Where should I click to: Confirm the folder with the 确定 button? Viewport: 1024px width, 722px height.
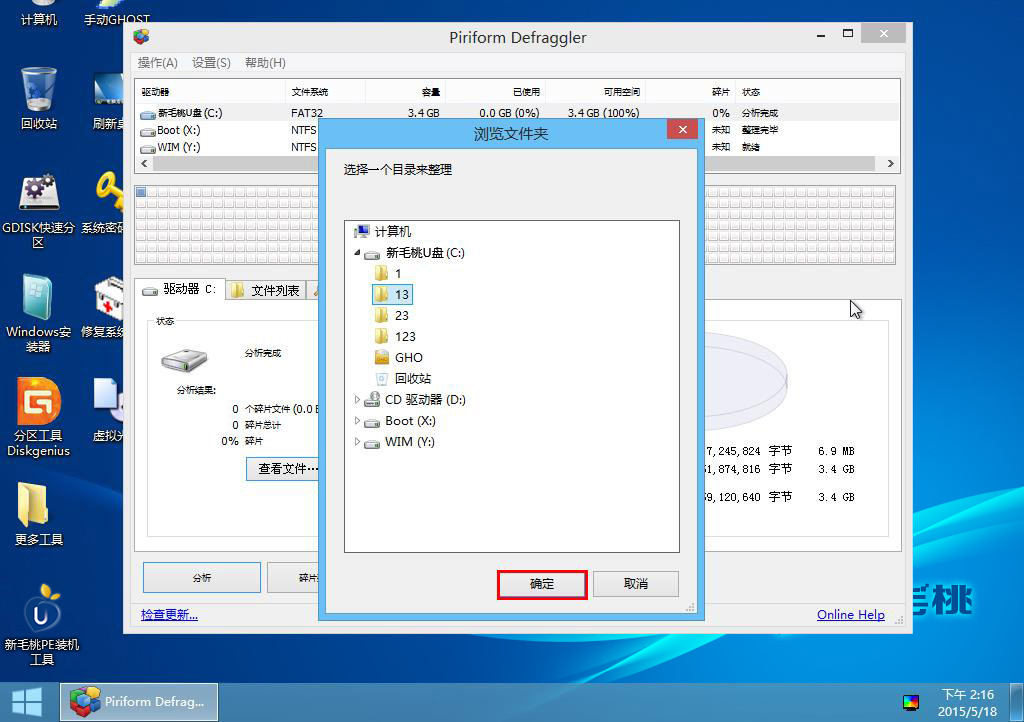point(541,584)
